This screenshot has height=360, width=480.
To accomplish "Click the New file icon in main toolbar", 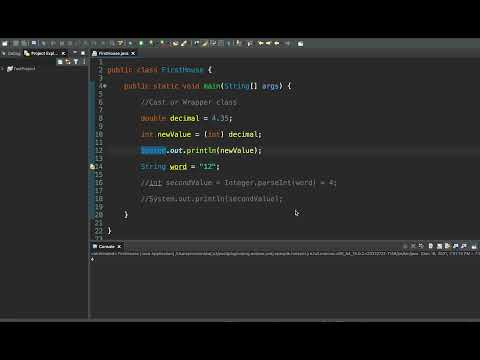I will (x=5, y=43).
